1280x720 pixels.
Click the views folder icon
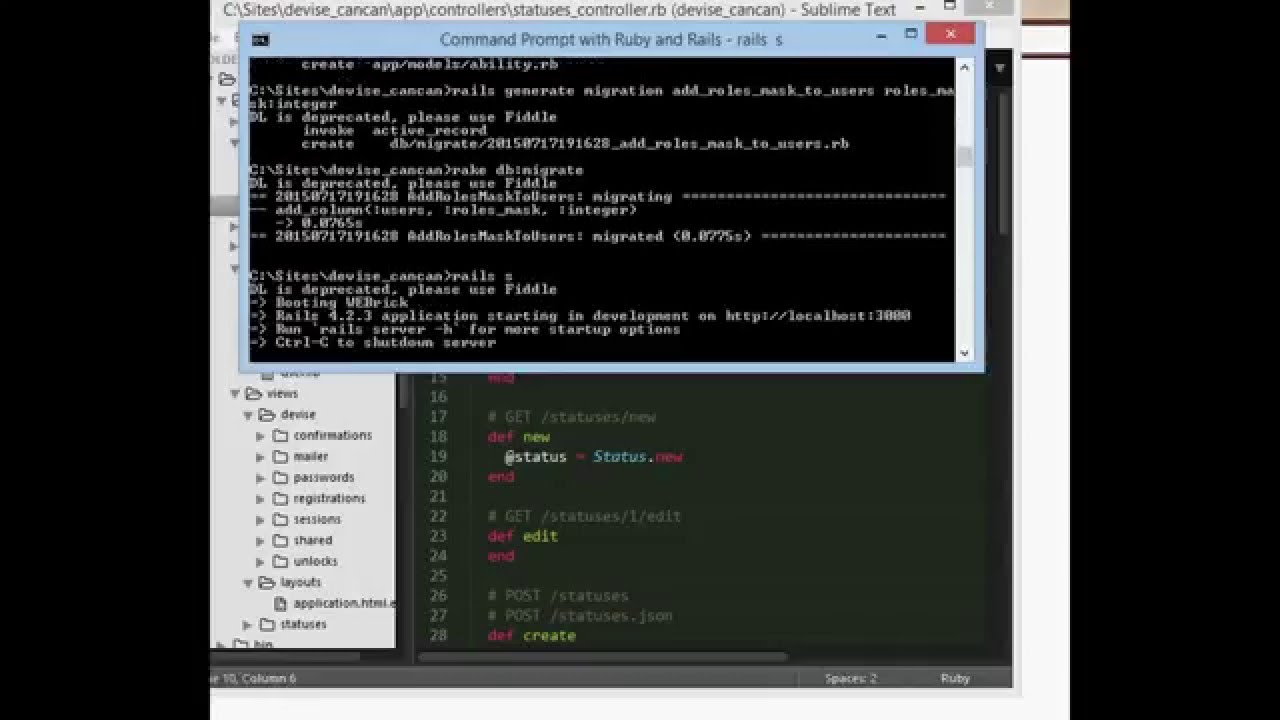click(253, 394)
